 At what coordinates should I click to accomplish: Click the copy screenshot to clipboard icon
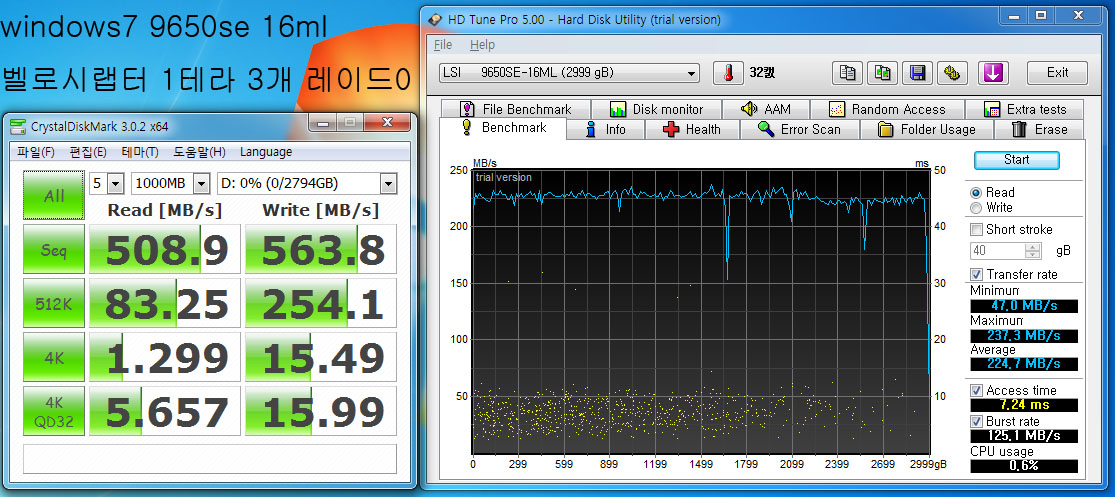click(882, 73)
